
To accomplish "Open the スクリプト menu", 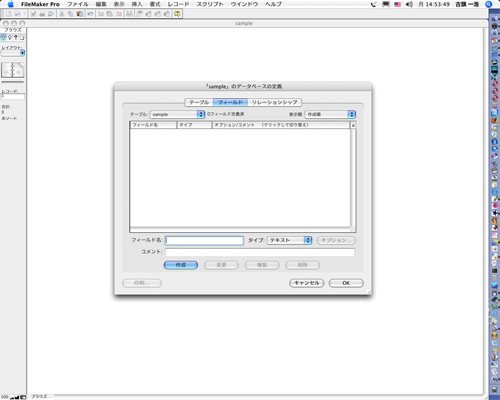I will tap(210, 4).
